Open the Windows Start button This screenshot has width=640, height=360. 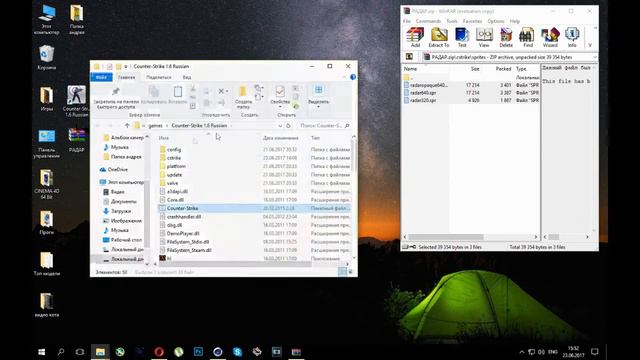click(41, 351)
